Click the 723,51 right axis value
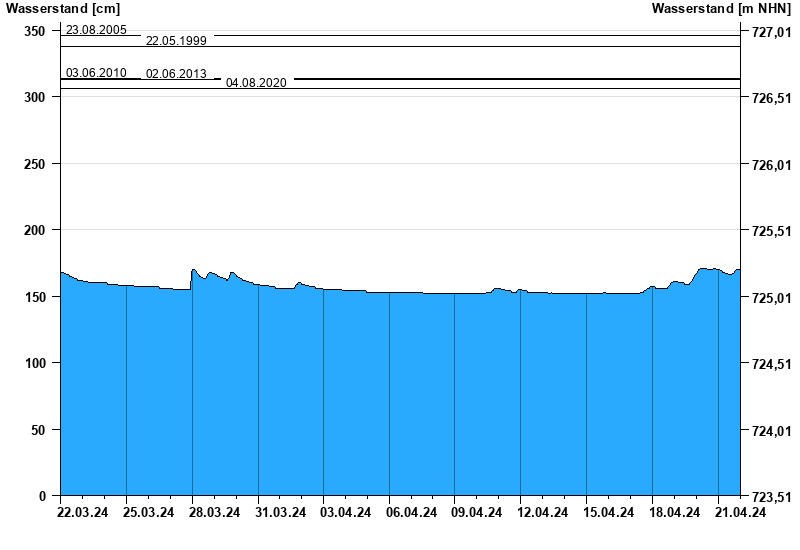The image size is (800, 550). [771, 496]
